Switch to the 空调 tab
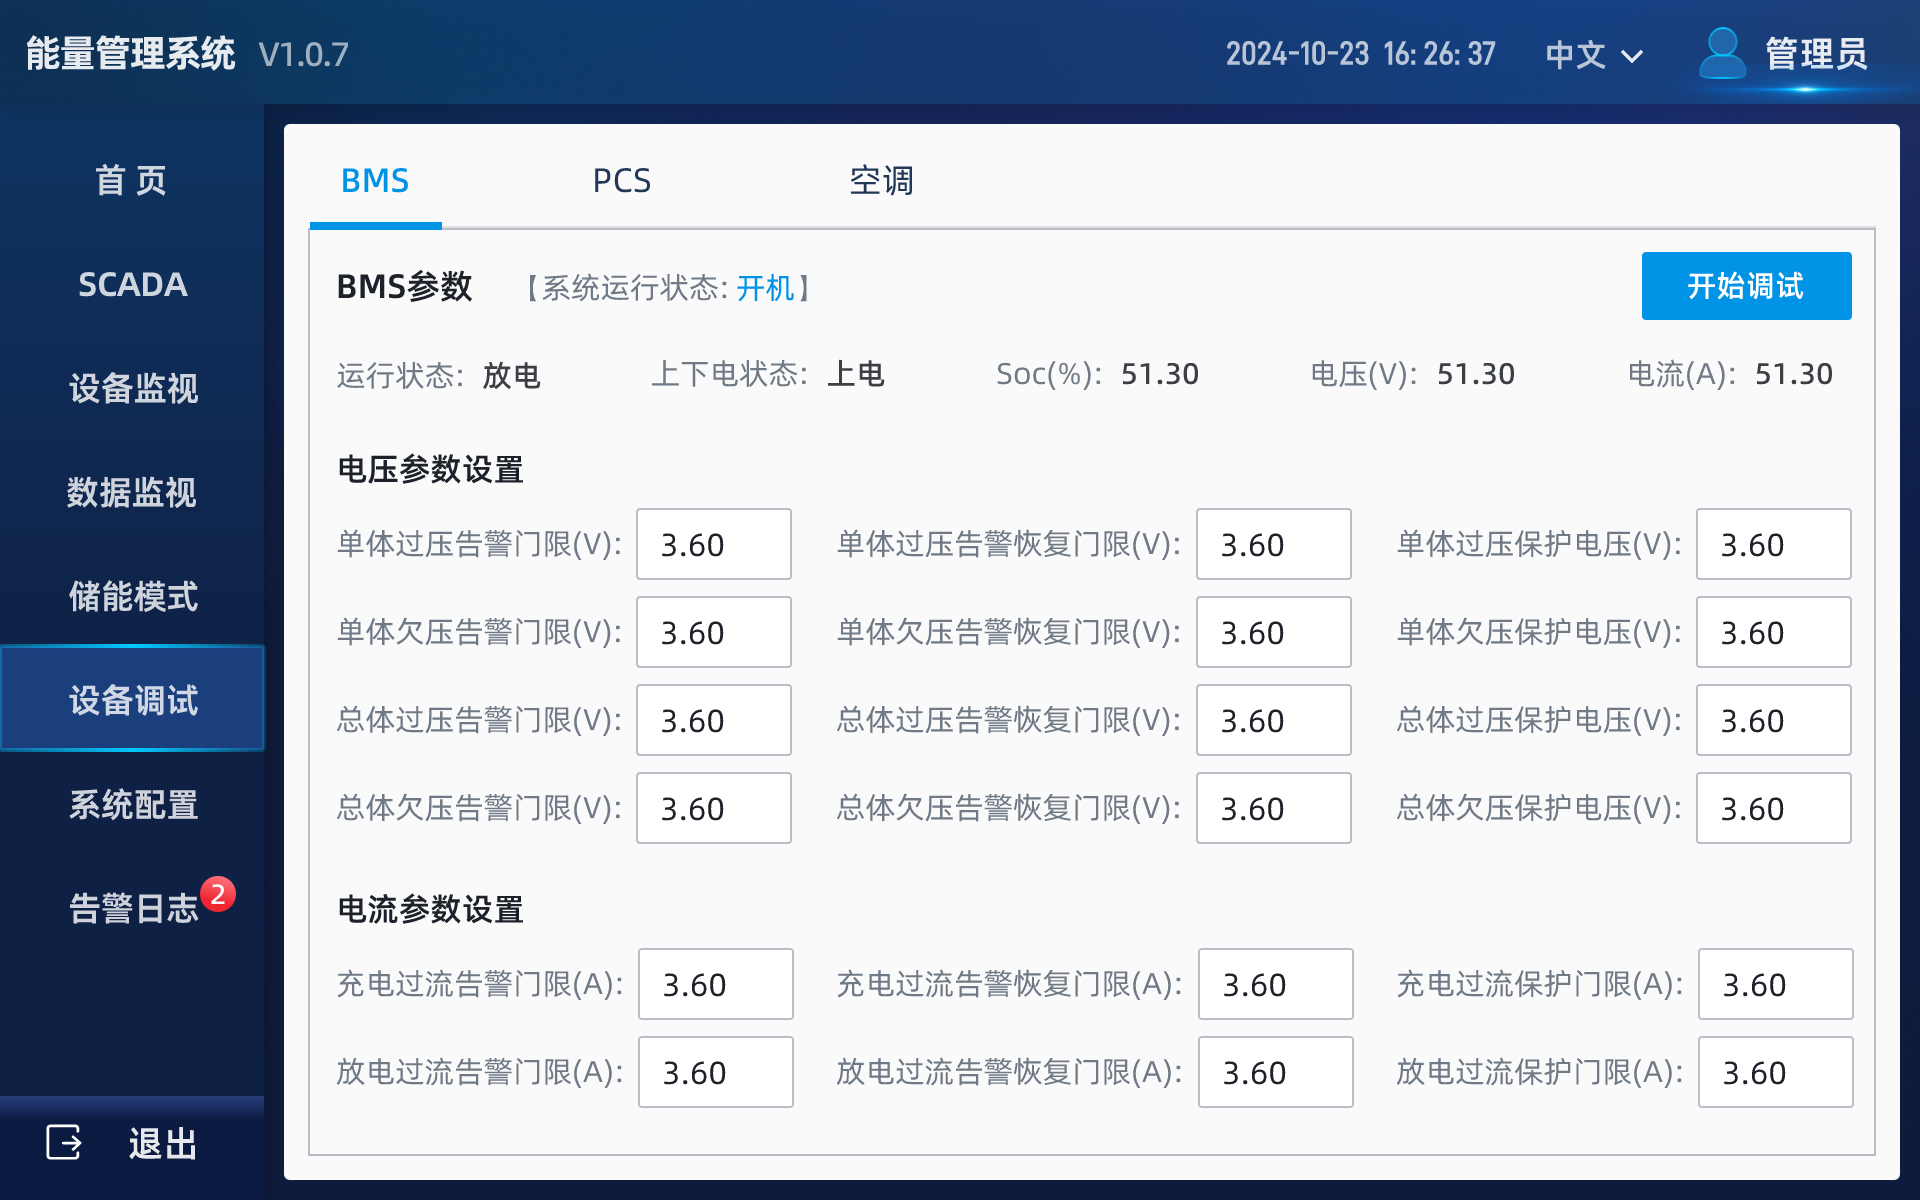1920x1200 pixels. [883, 181]
